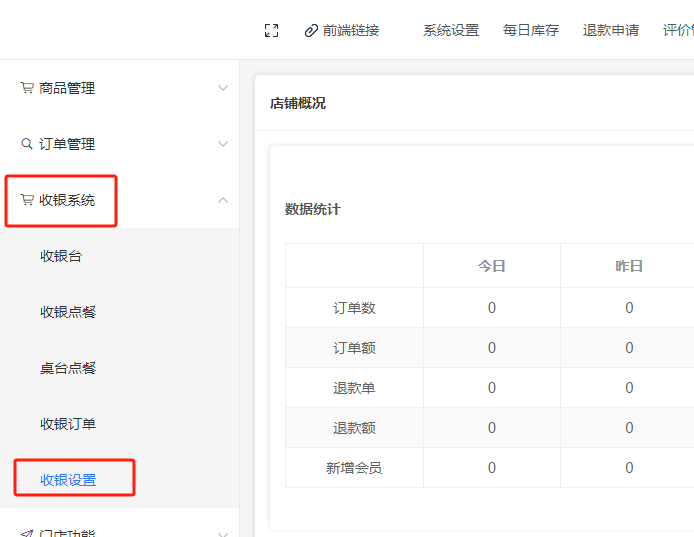Viewport: 694px width, 537px height.
Task: Collapse the 收银系统 chevron arrow
Action: click(223, 200)
